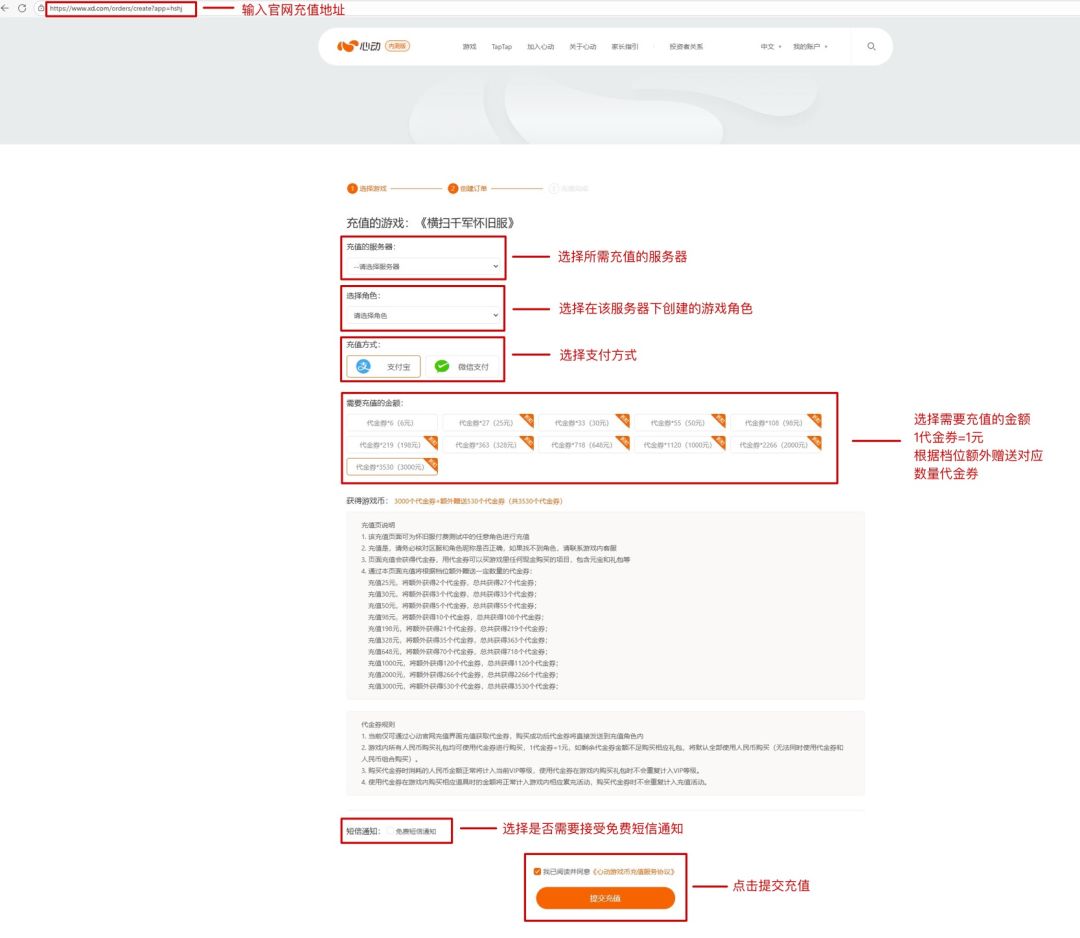Open search via the magnifier icon
This screenshot has height=938, width=1080.
pyautogui.click(x=871, y=46)
